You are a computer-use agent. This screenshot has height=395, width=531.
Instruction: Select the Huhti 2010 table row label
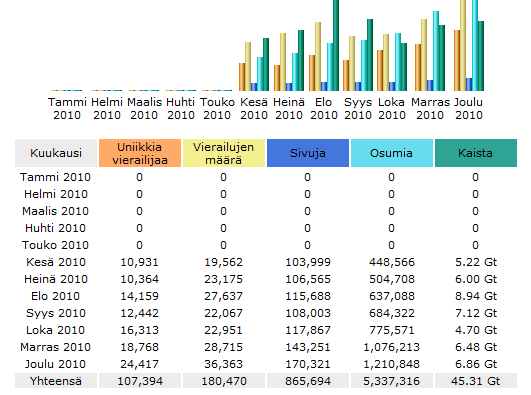[x=56, y=228]
